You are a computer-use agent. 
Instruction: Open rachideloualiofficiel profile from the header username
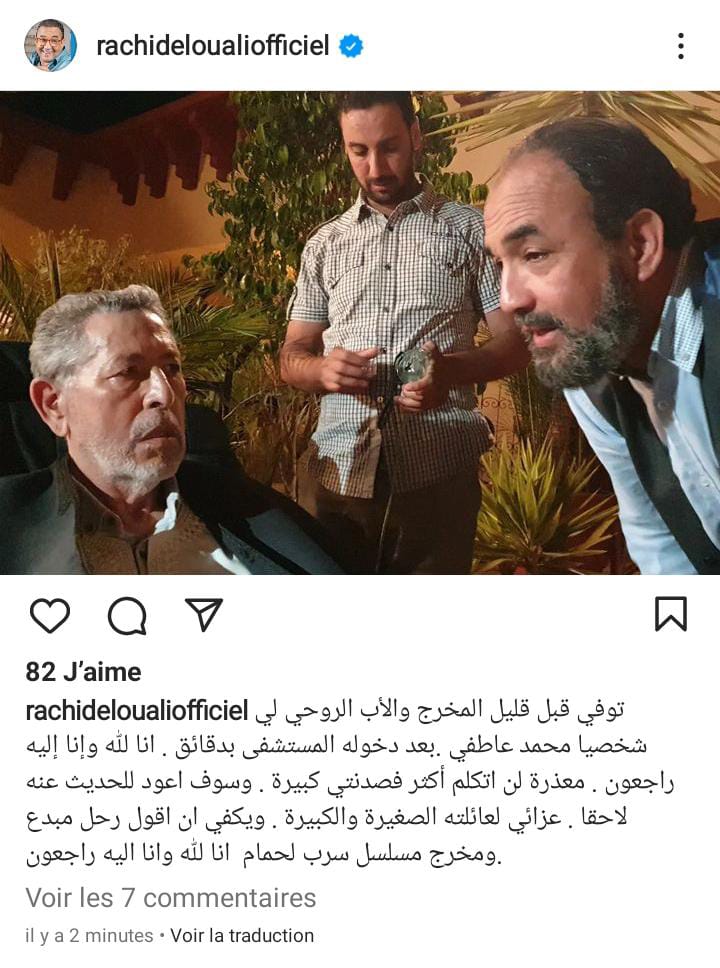(x=212, y=46)
